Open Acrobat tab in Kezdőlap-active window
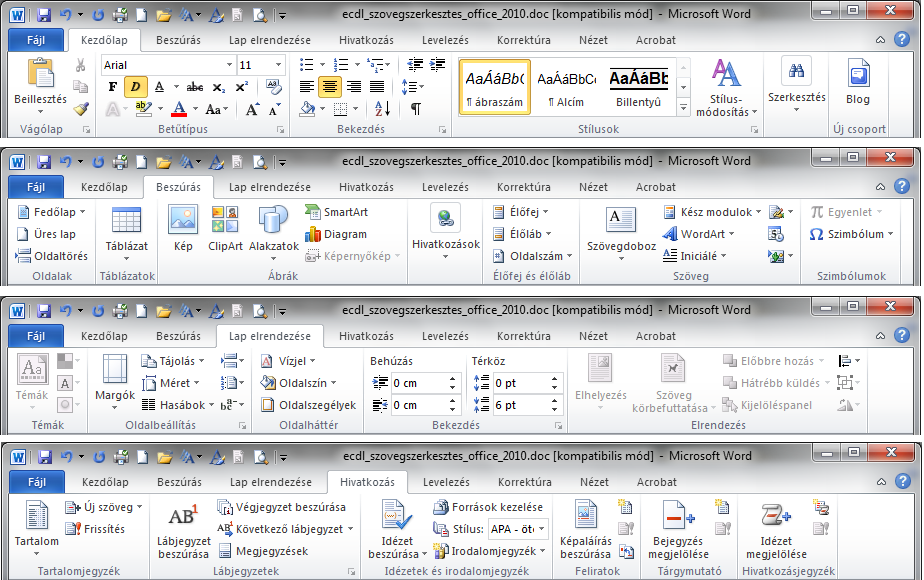The image size is (924, 580). pyautogui.click(x=655, y=40)
